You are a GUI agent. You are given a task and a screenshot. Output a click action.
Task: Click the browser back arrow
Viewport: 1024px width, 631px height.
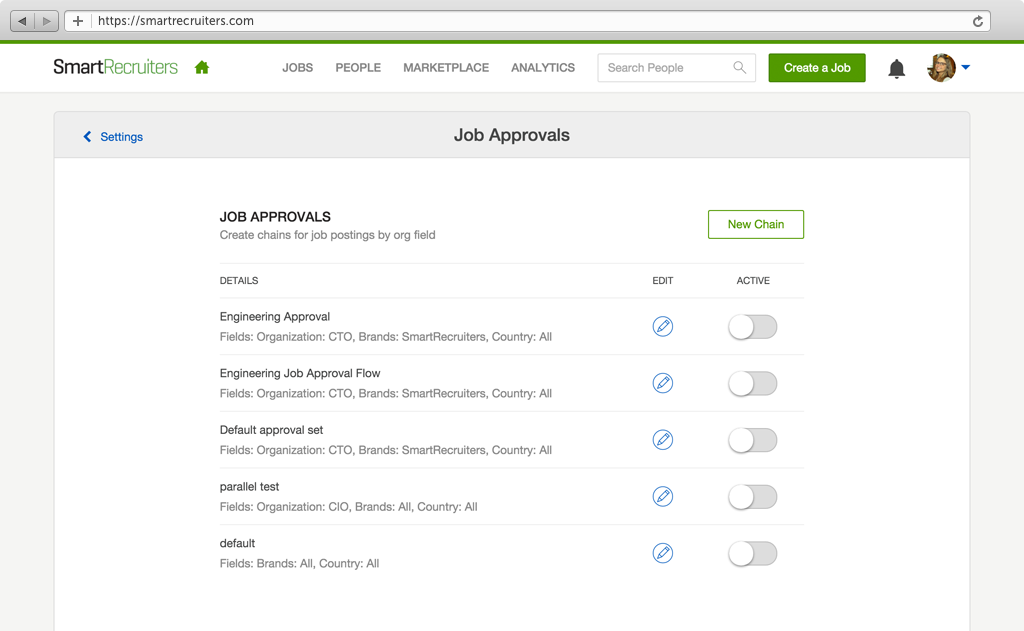pos(22,21)
